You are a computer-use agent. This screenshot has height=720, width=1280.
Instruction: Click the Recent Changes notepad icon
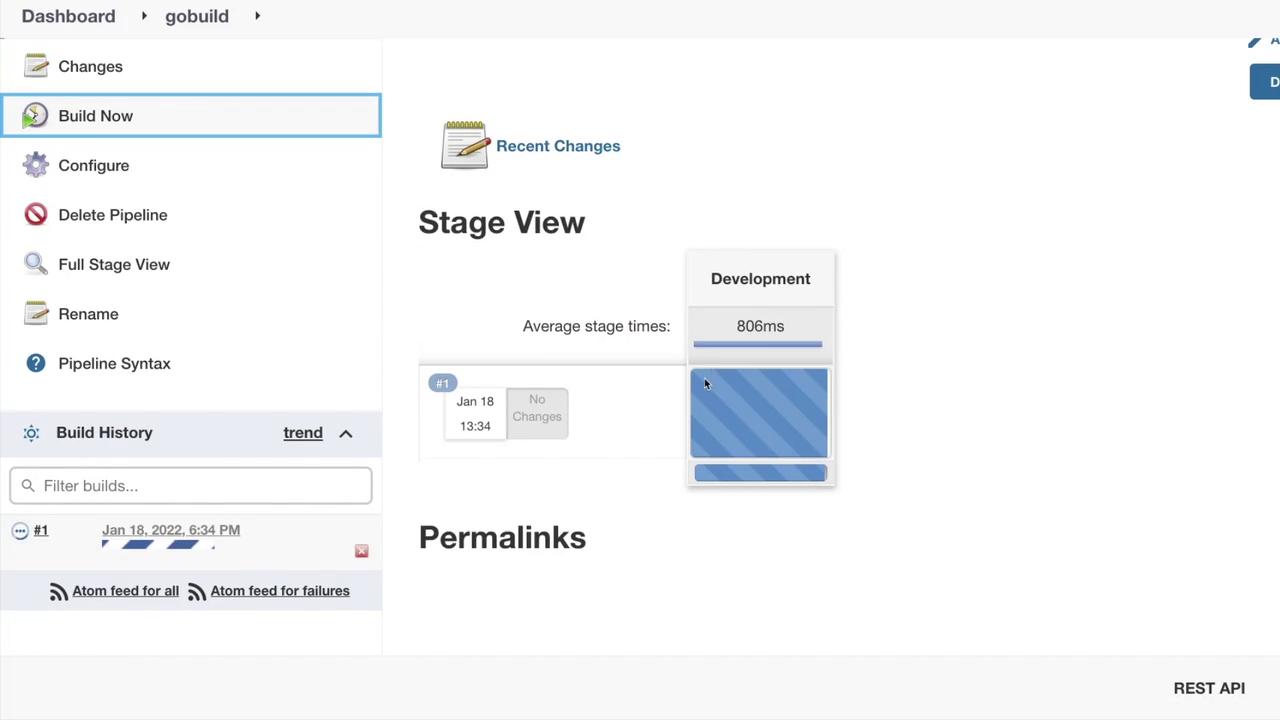[464, 146]
